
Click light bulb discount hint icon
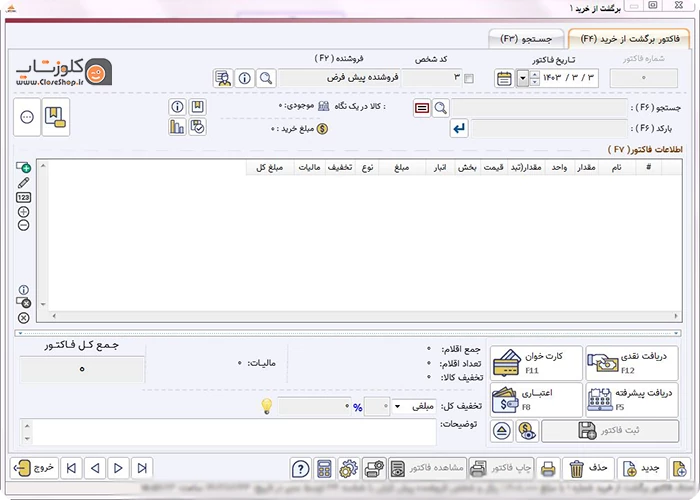tap(267, 406)
